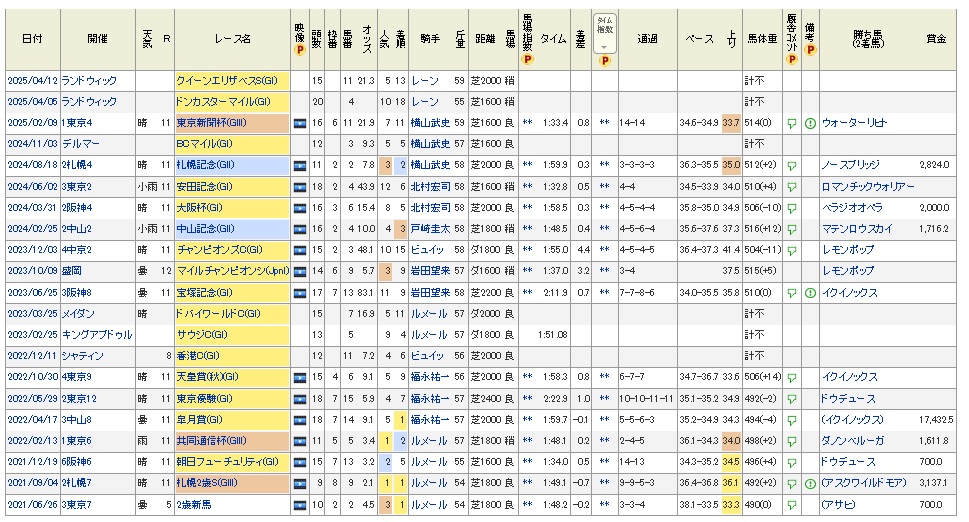
Task: Open winner horse ロマンチックウォリアー link
Action: pyautogui.click(x=868, y=187)
